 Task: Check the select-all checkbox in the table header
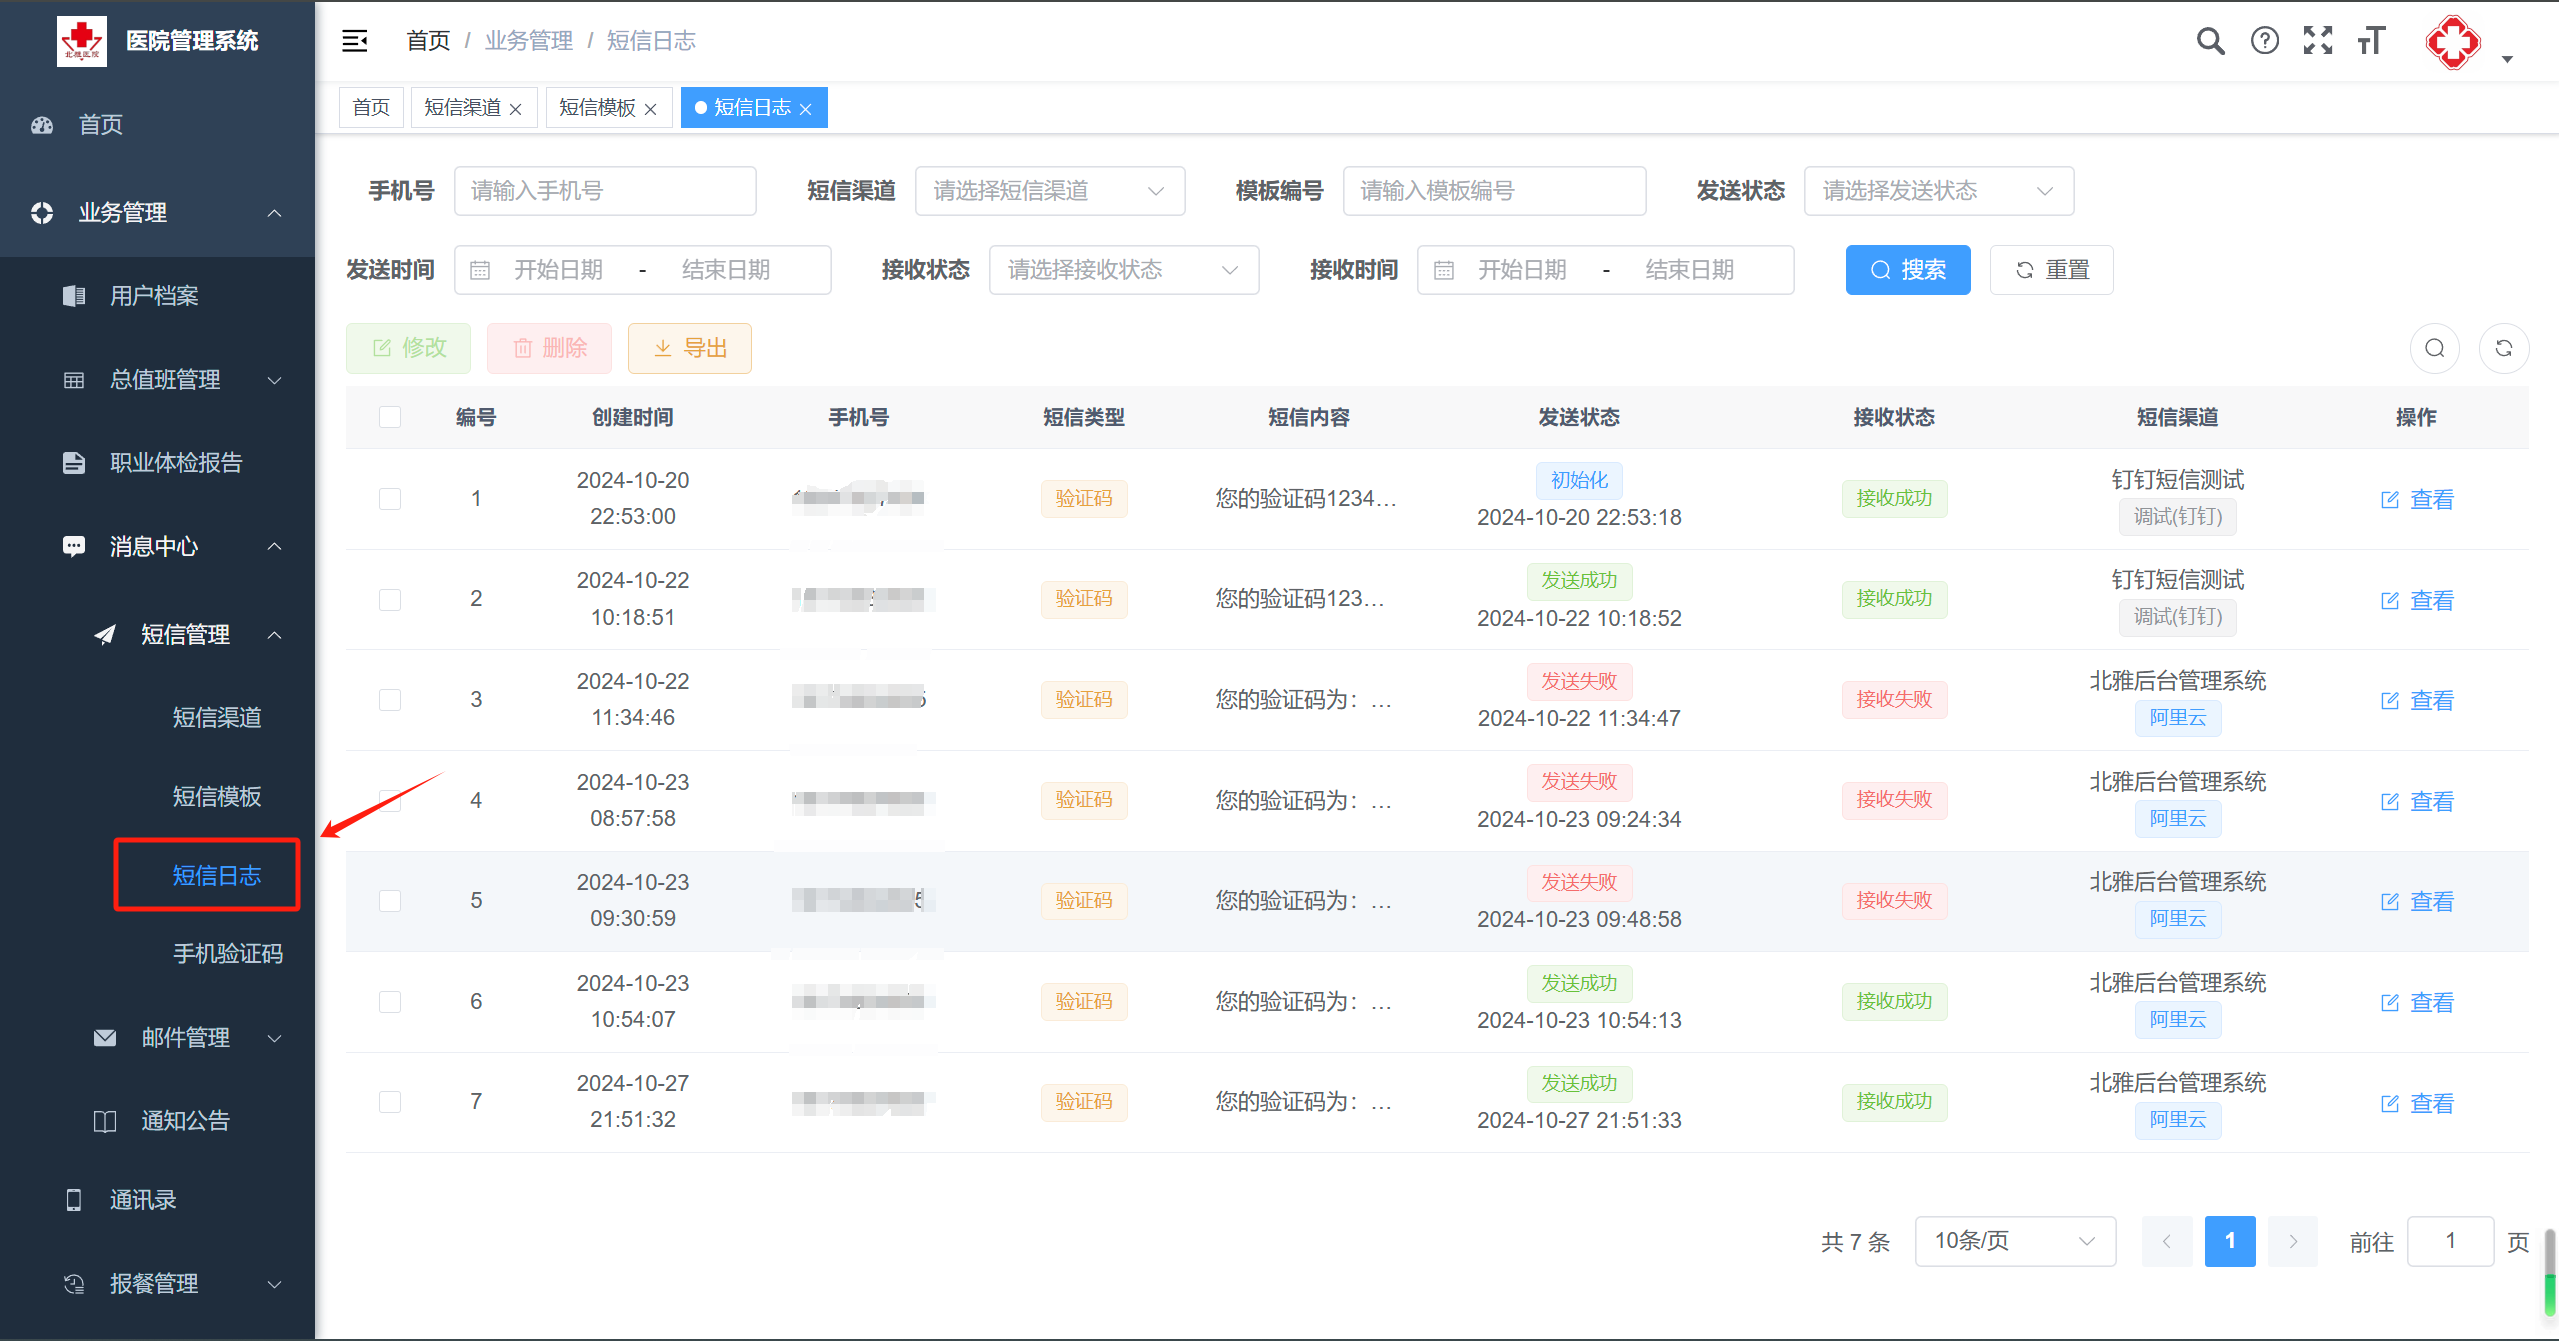[x=390, y=417]
